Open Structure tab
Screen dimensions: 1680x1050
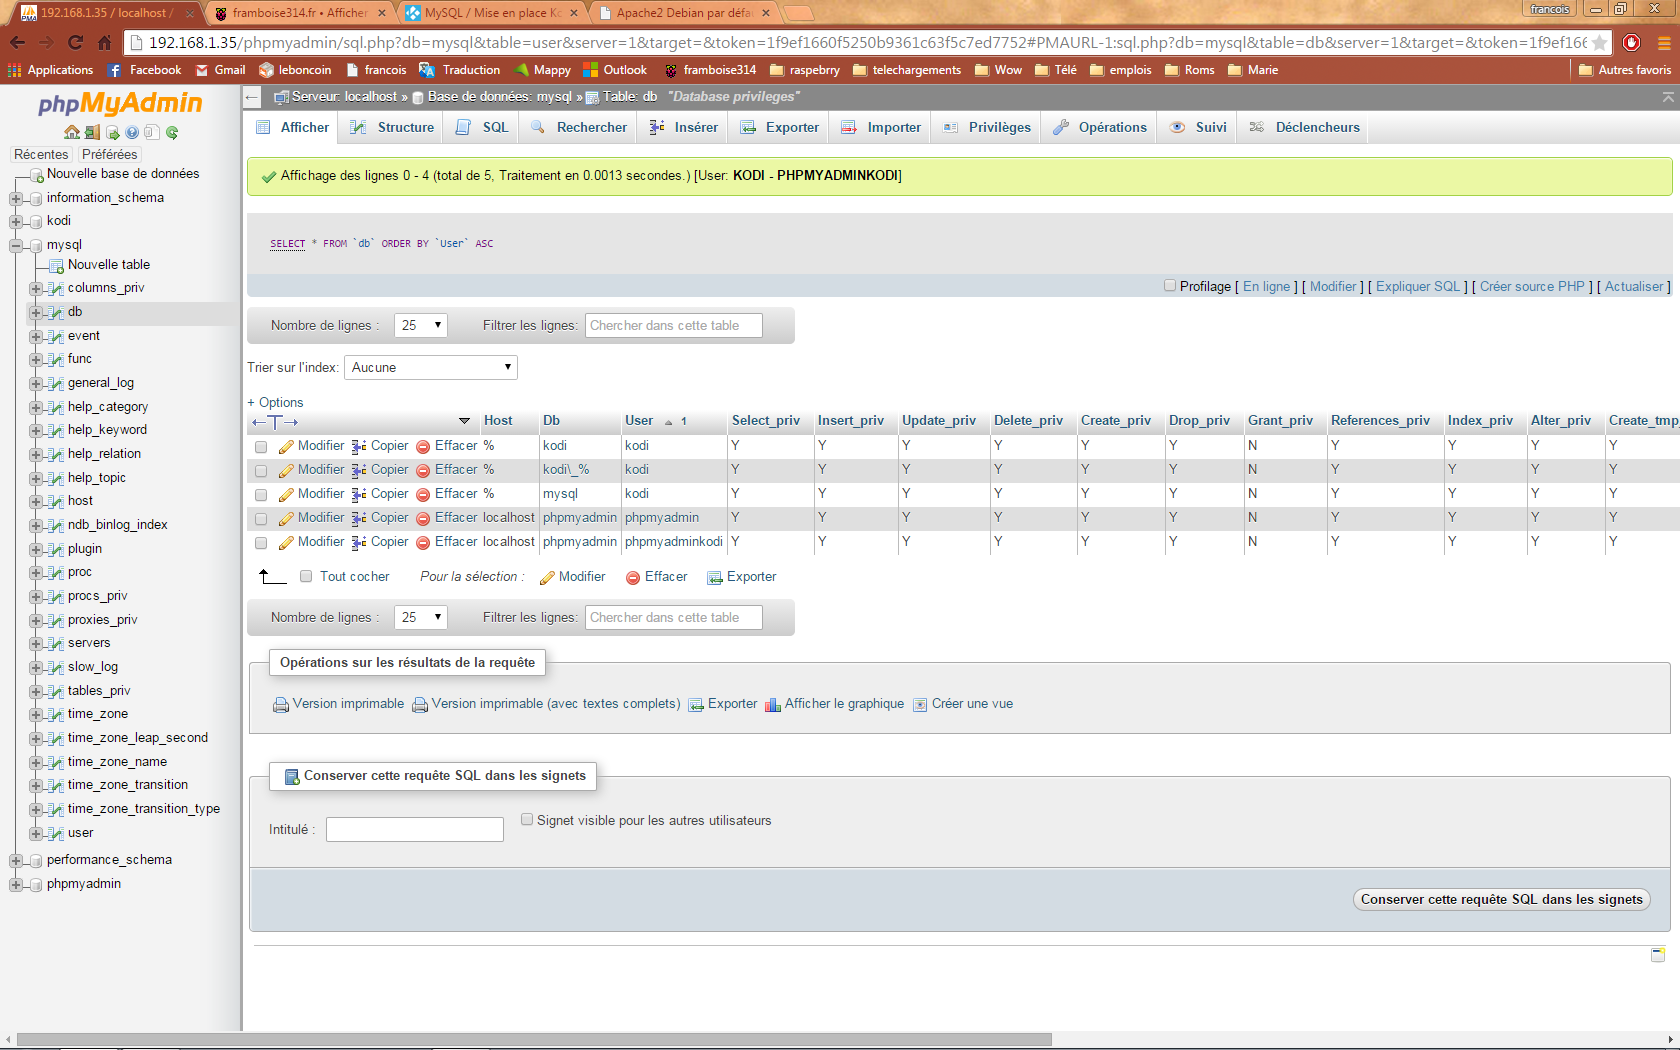pos(392,127)
